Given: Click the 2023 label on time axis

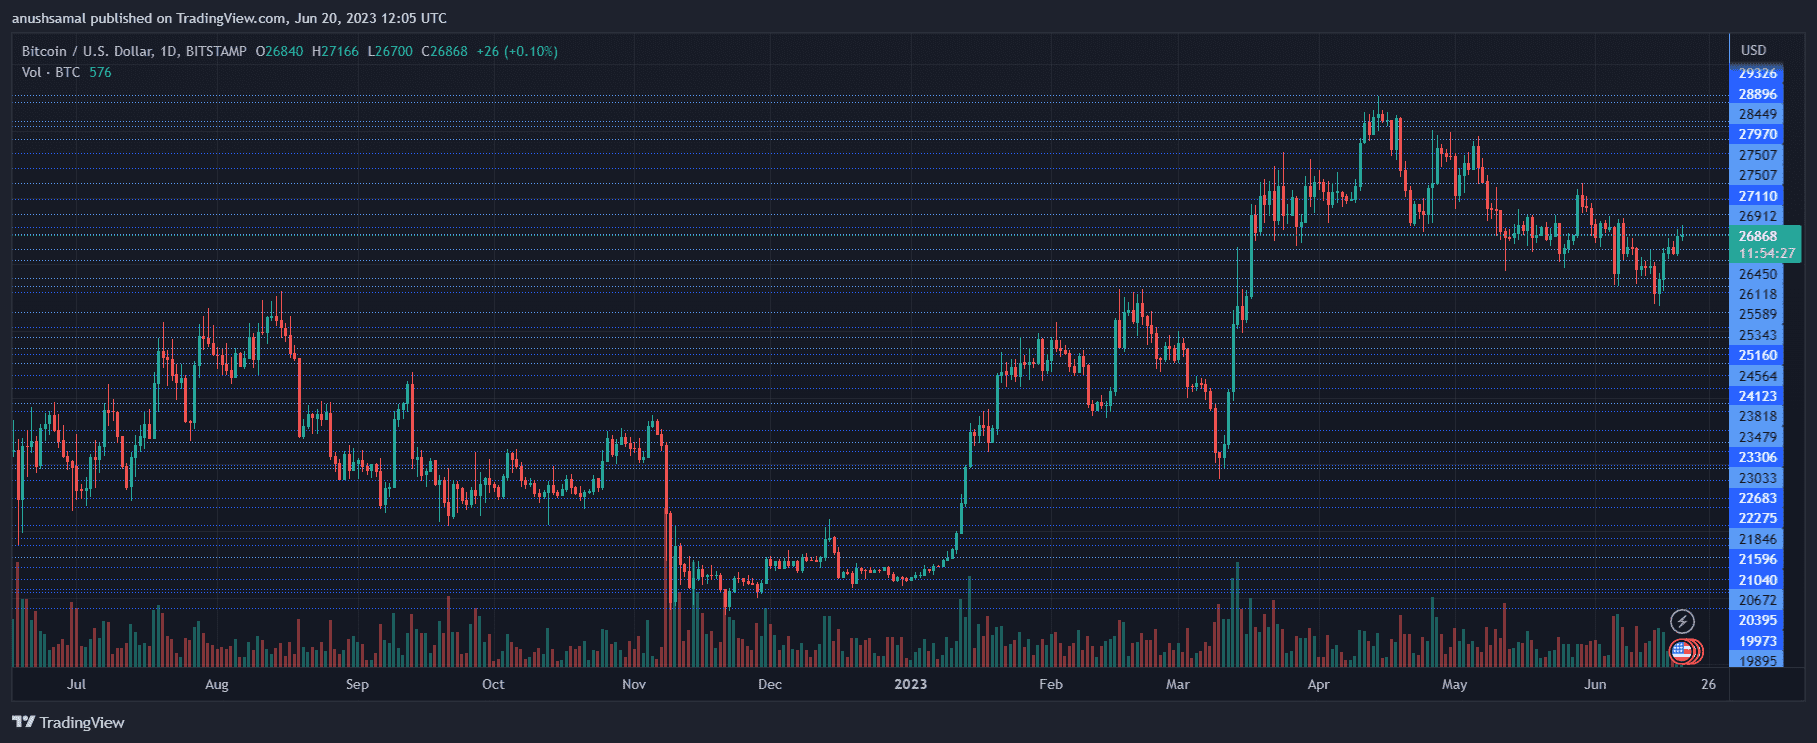Looking at the screenshot, I should (x=910, y=684).
